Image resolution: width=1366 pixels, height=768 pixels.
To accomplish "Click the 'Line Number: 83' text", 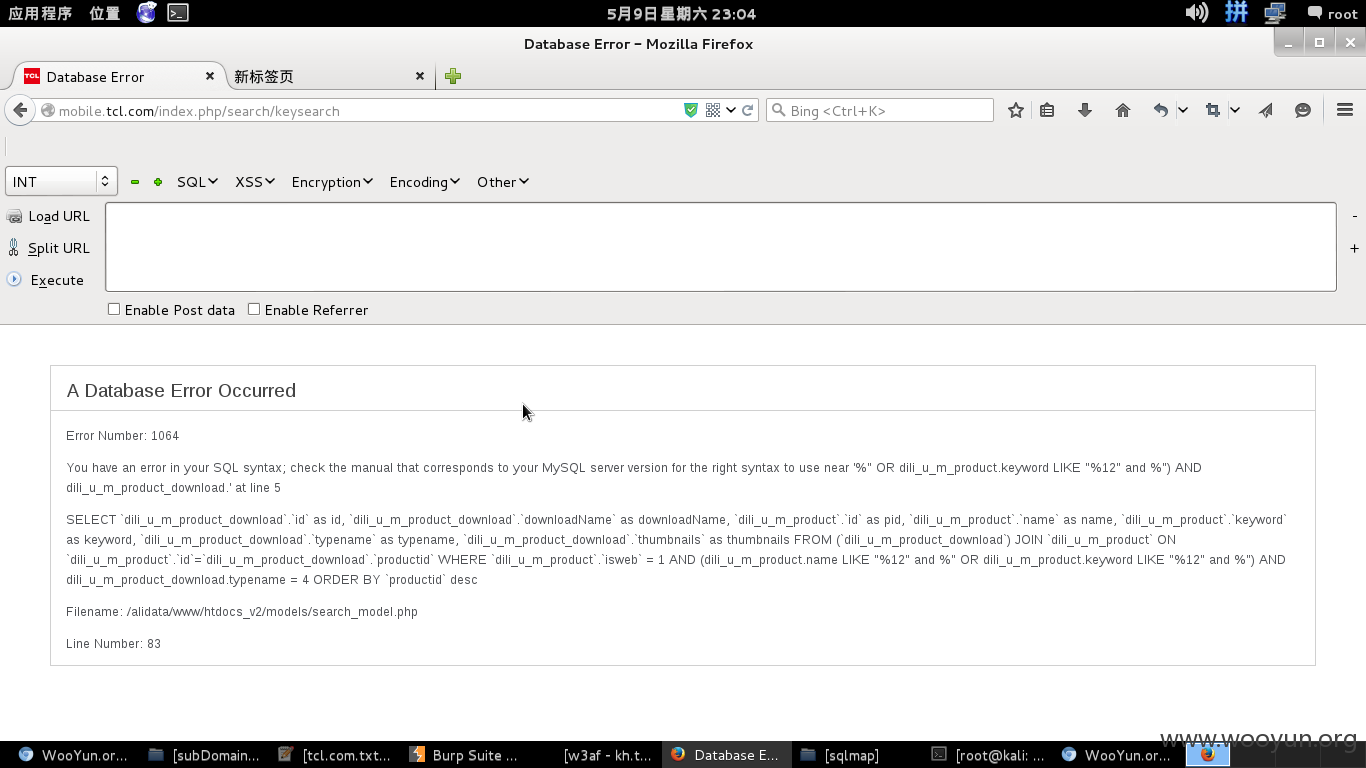I will [x=114, y=644].
